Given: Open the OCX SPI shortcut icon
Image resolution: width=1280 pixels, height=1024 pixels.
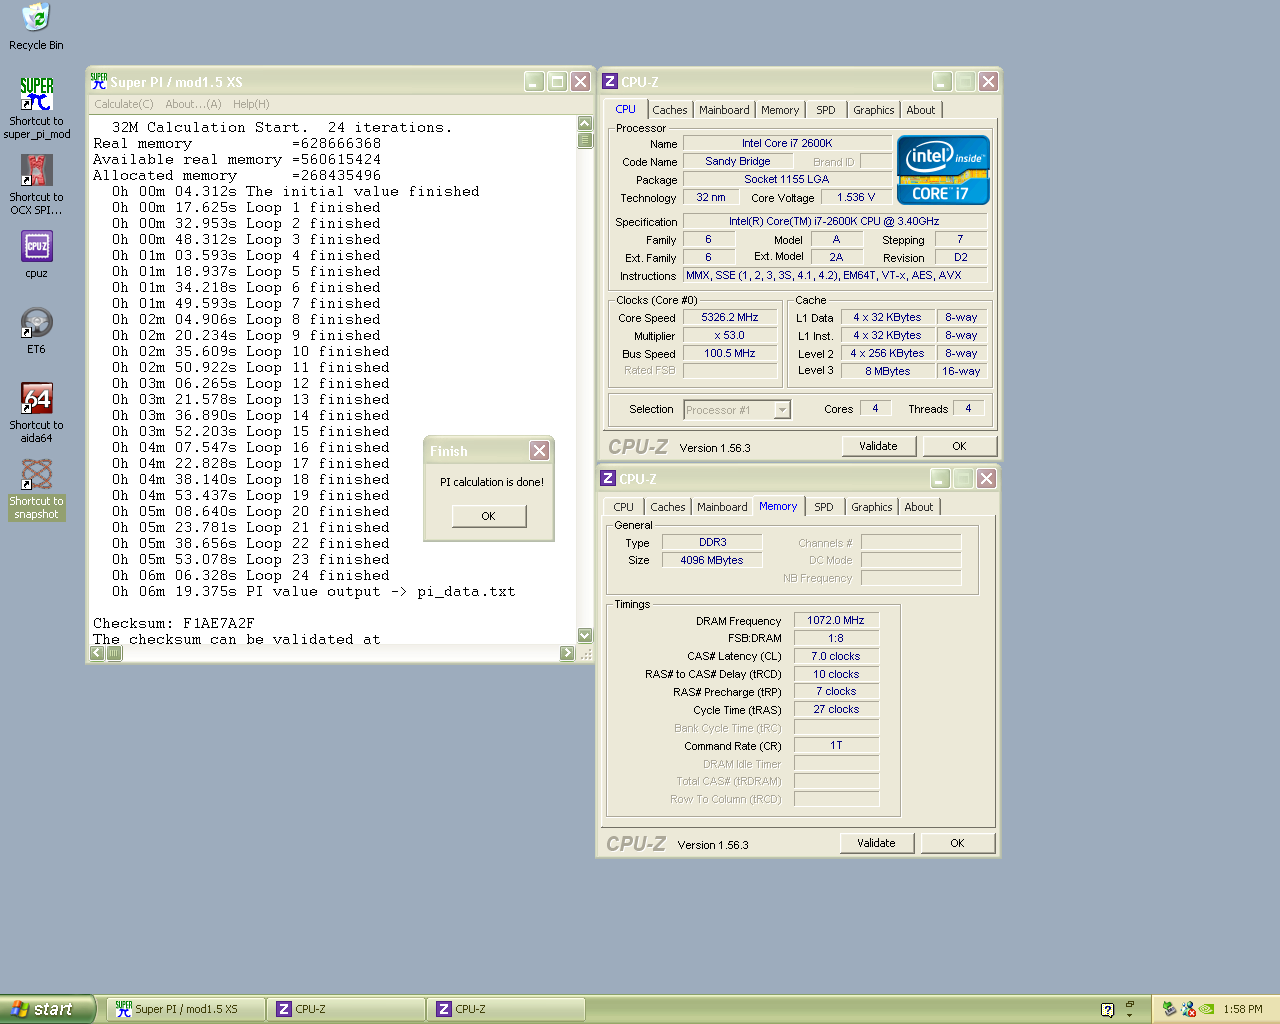Looking at the screenshot, I should coord(36,171).
